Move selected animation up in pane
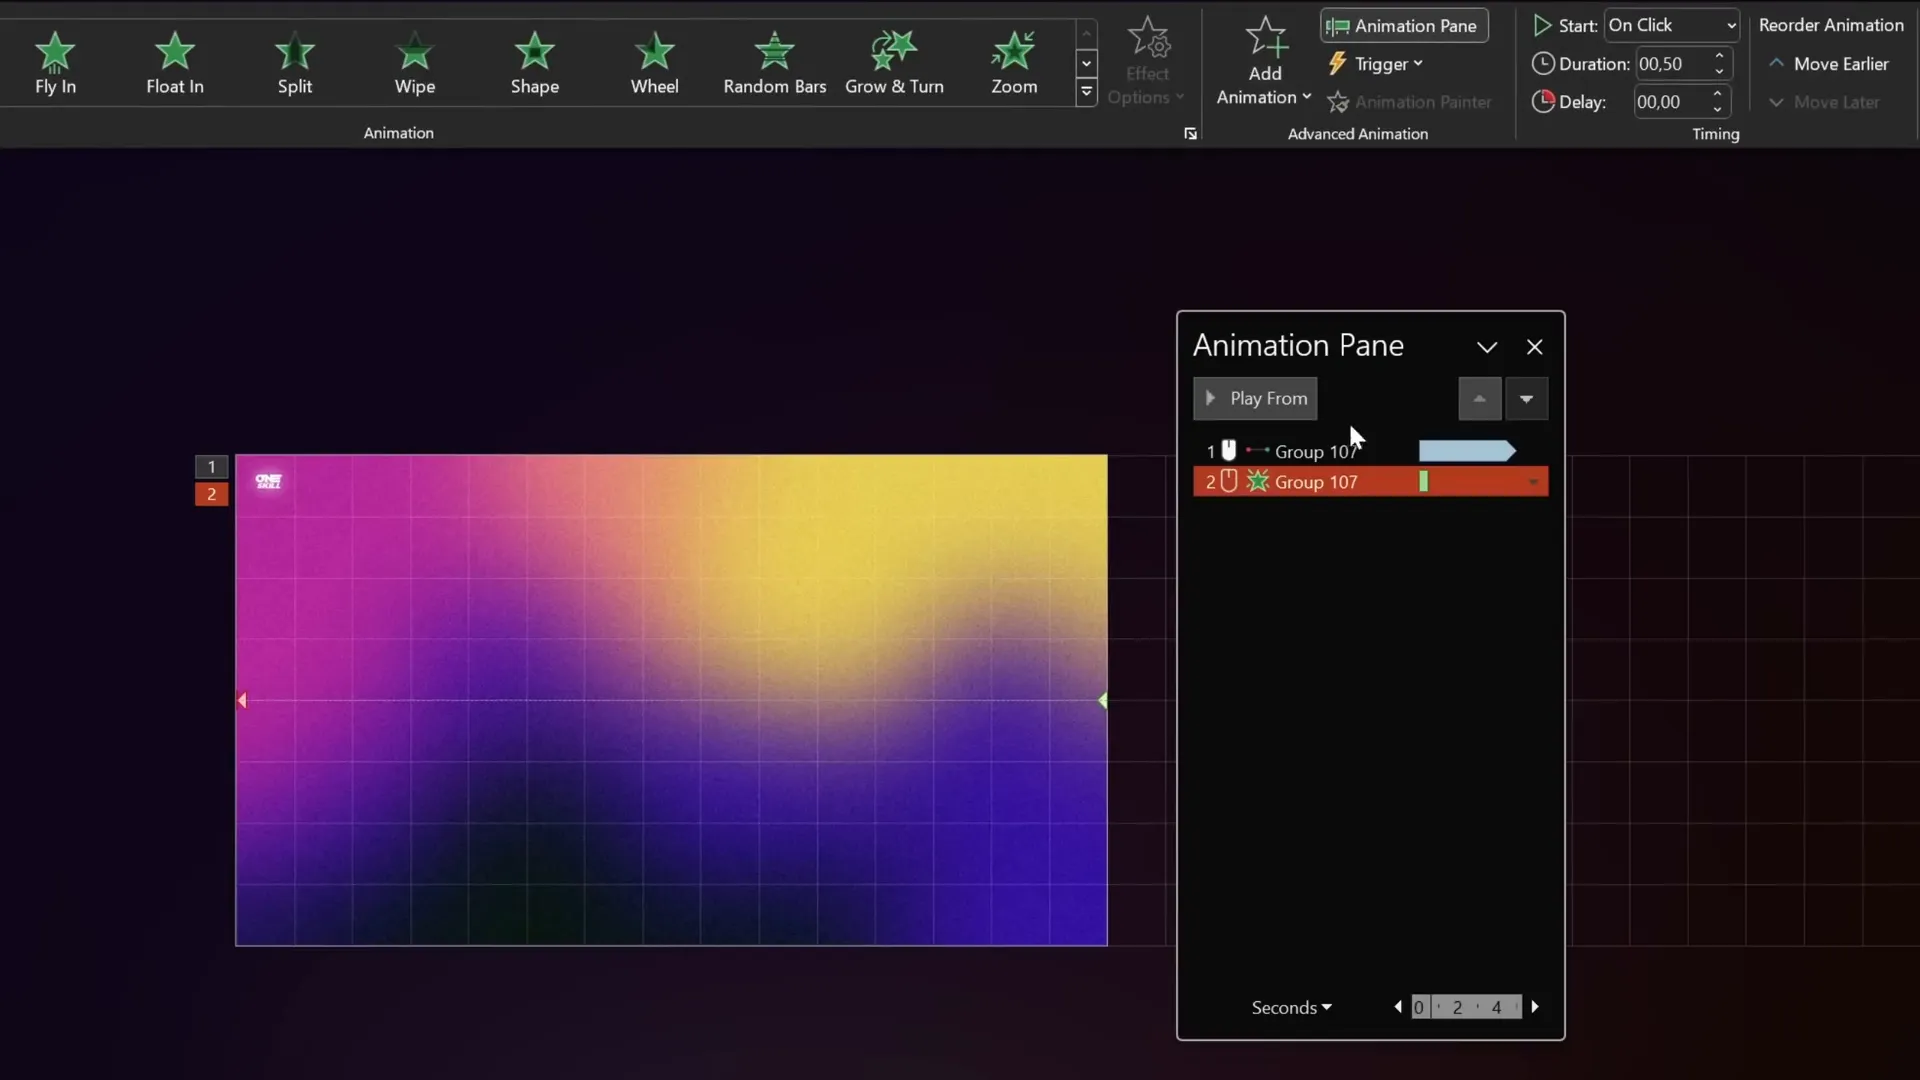1920x1080 pixels. [1479, 398]
